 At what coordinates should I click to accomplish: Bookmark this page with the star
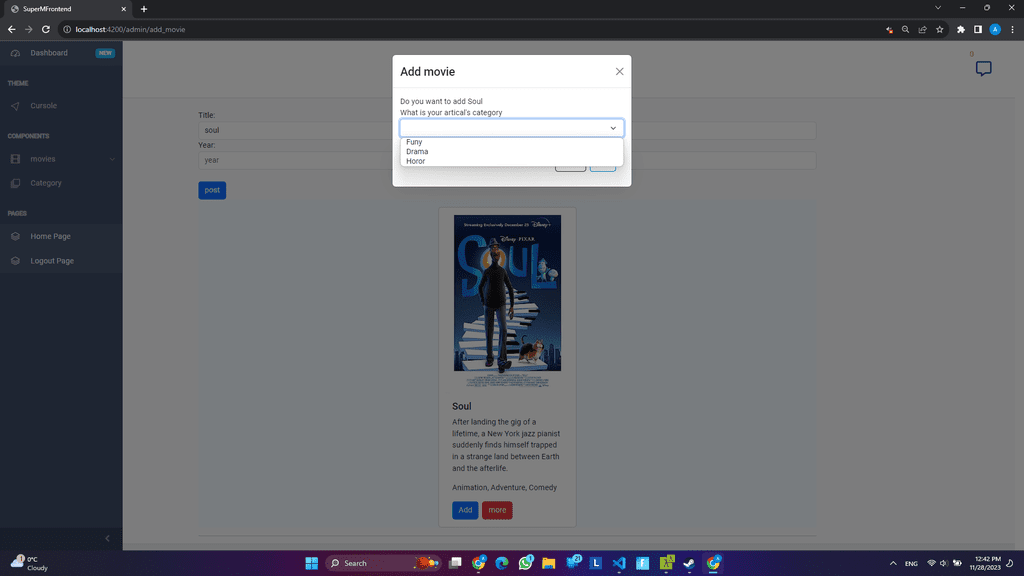point(940,29)
